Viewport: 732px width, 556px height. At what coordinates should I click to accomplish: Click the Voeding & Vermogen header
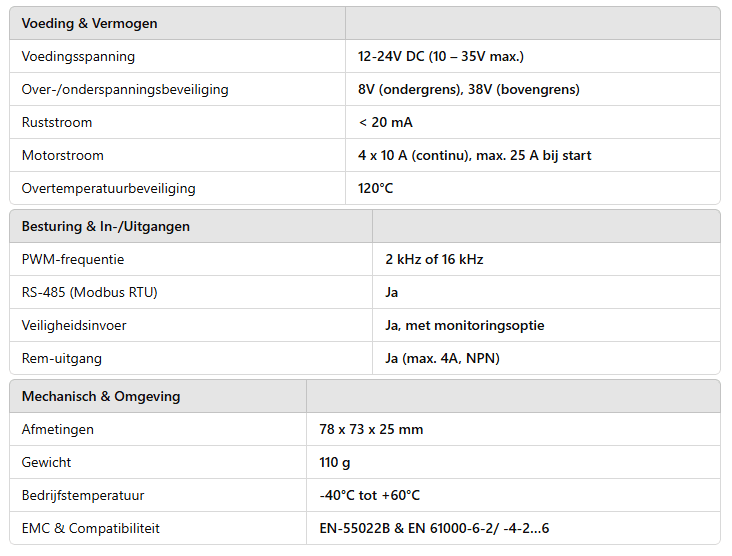[x=89, y=23]
